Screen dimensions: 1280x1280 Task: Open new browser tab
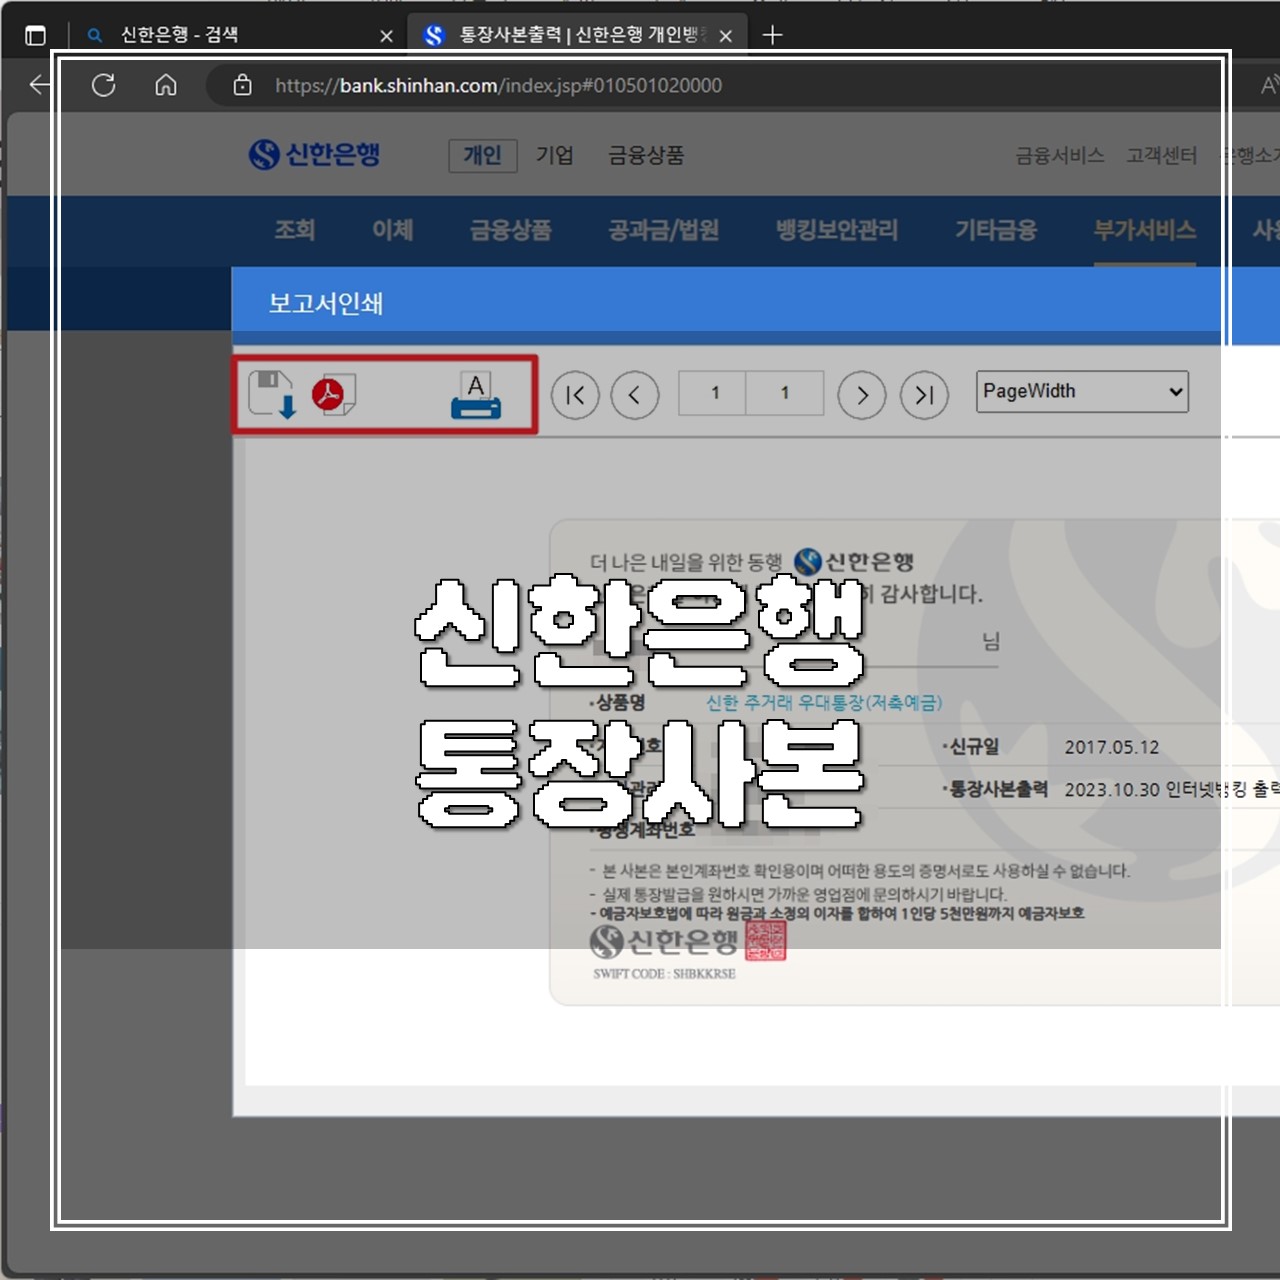coord(772,35)
